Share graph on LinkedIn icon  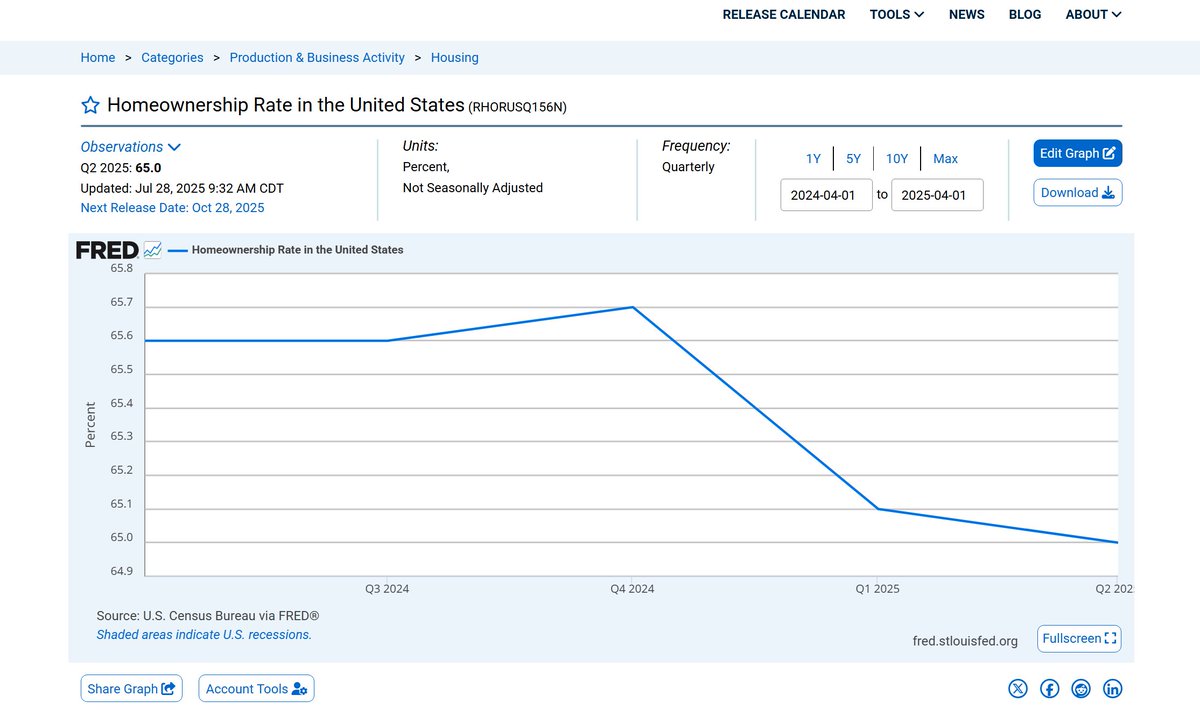point(1113,688)
